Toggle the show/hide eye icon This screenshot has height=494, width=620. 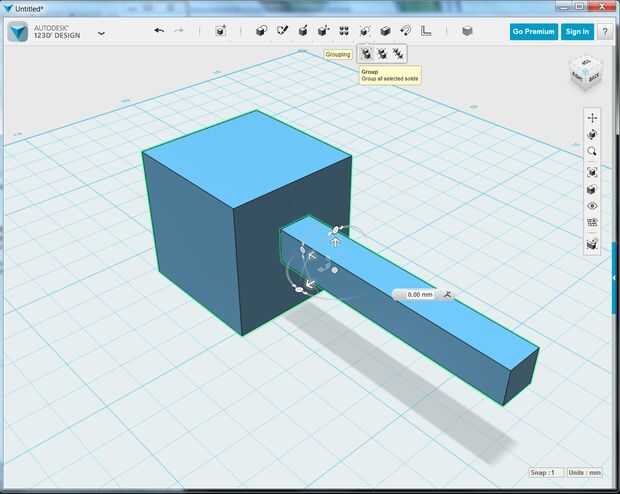click(x=592, y=206)
